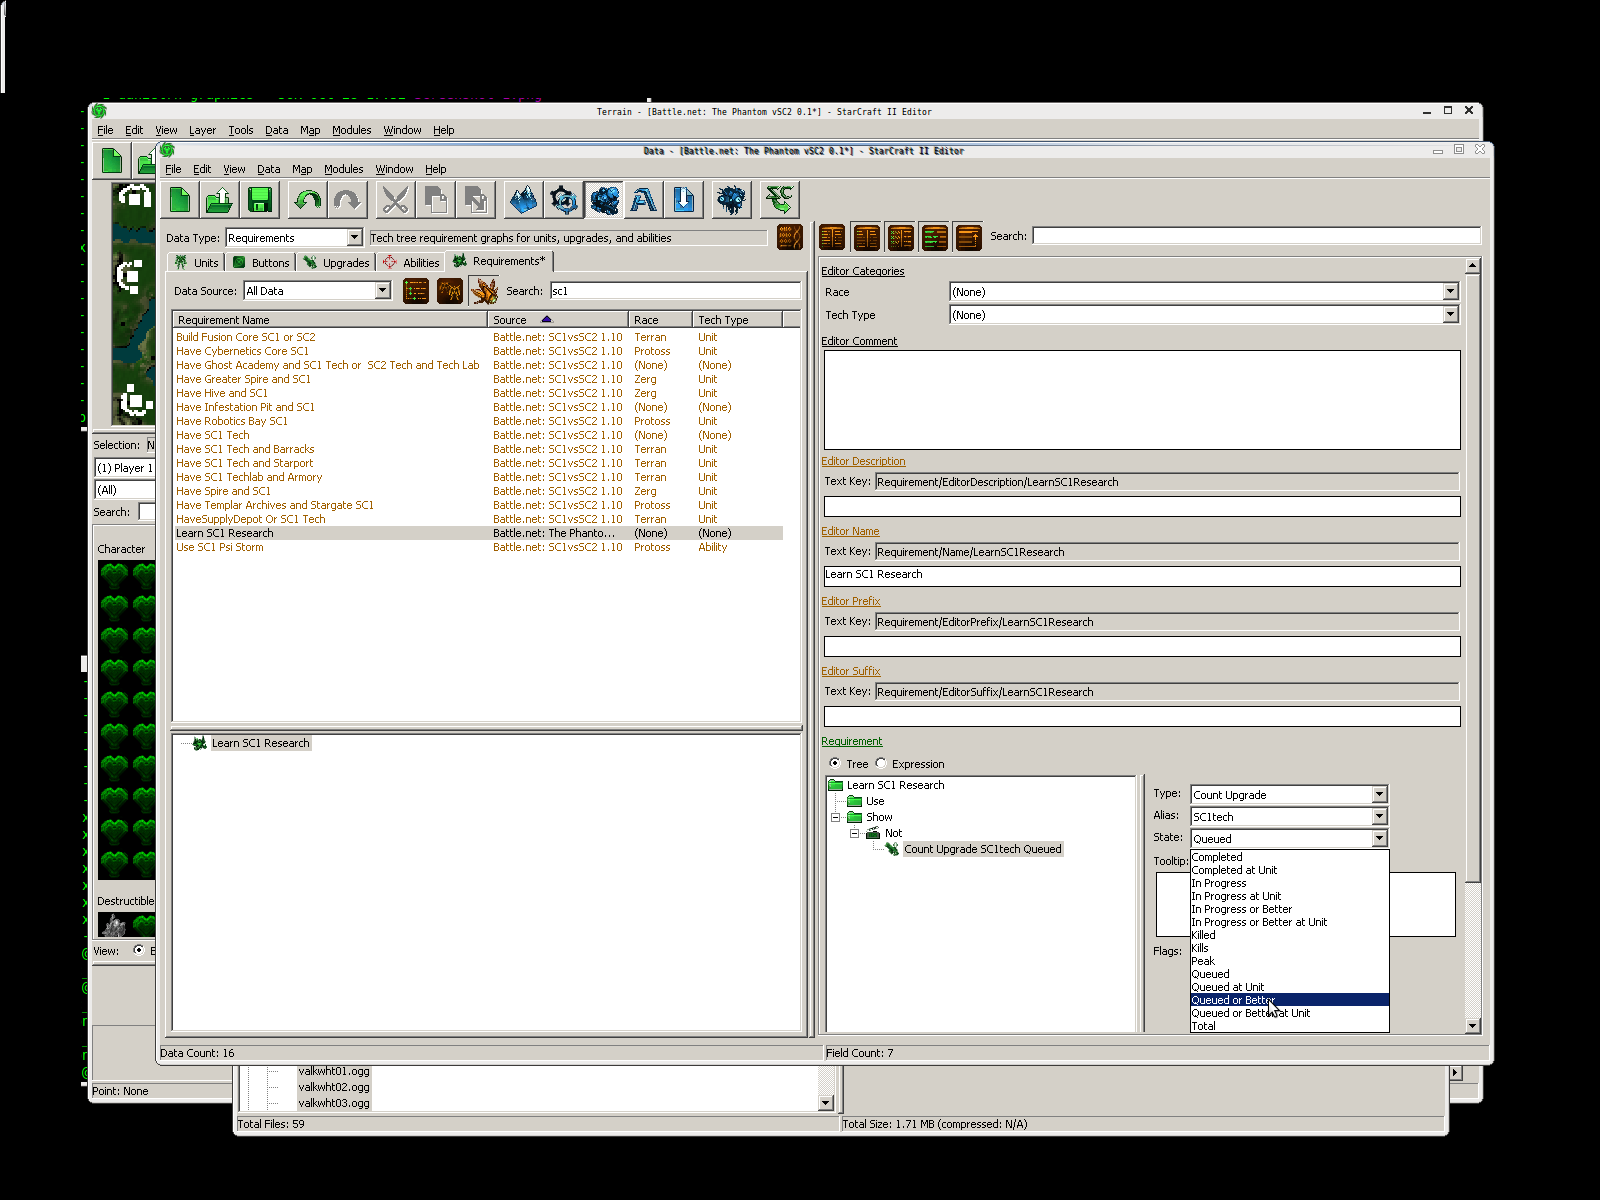
Task: Open the Triggers module gear icon
Action: 564,201
